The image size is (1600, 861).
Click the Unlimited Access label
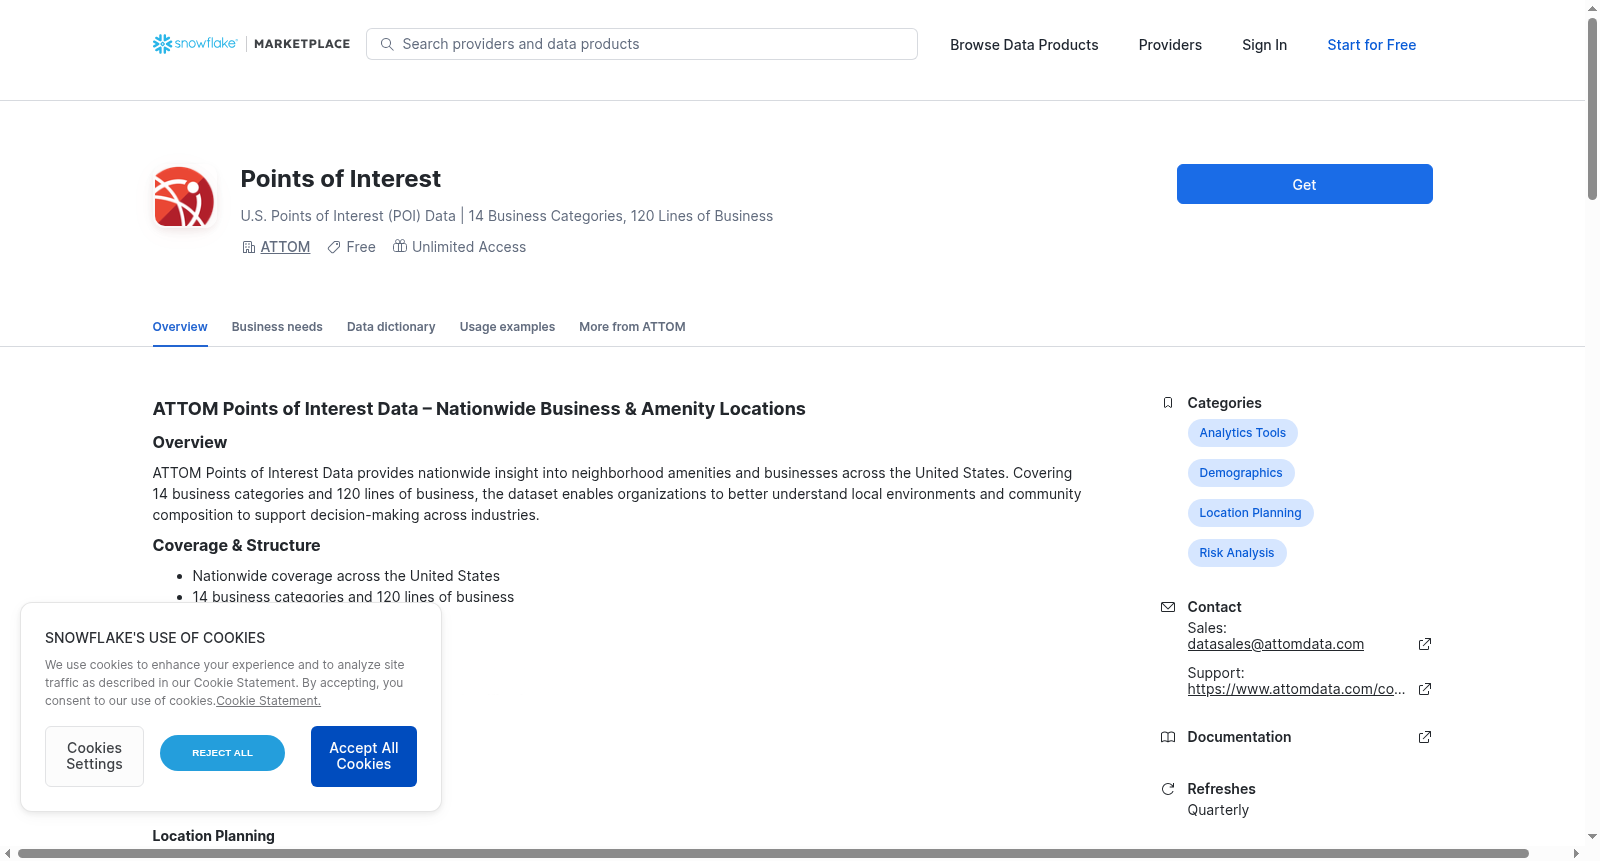click(469, 247)
